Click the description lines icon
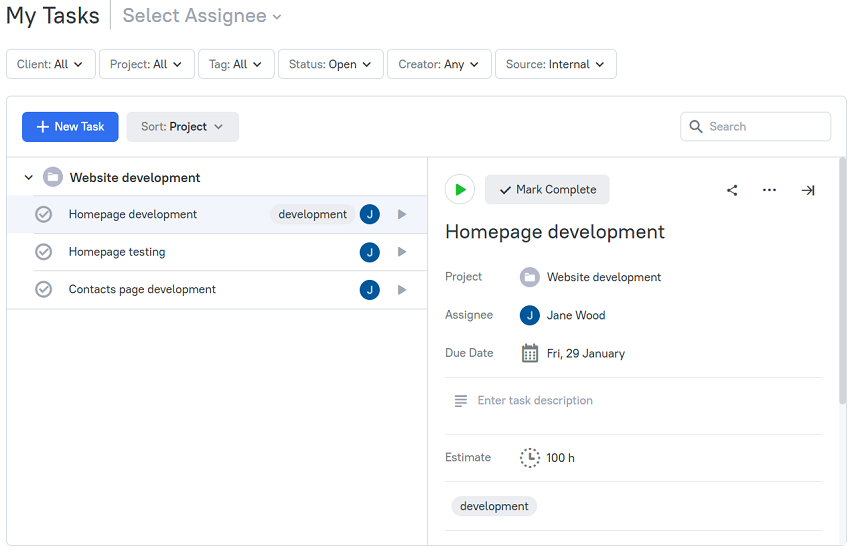This screenshot has width=850, height=549. pyautogui.click(x=461, y=401)
